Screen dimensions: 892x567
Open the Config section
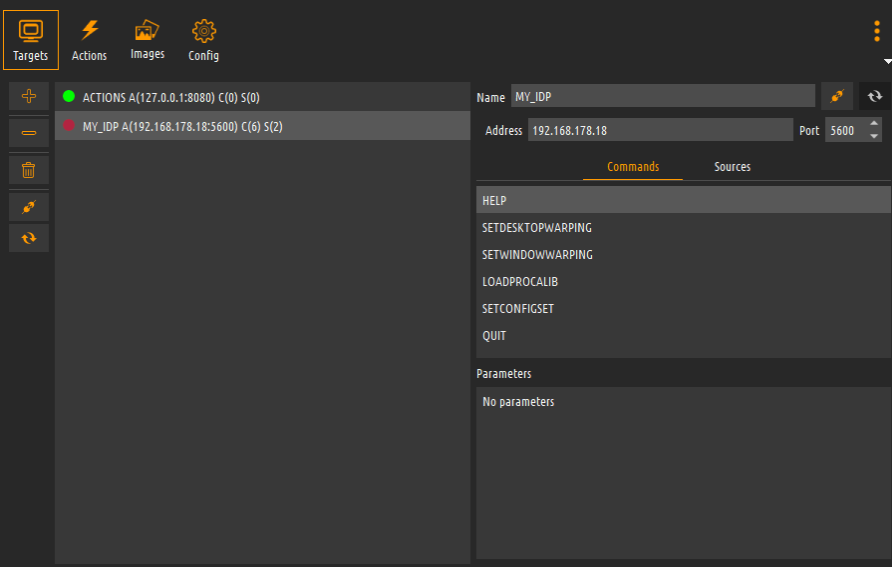click(x=204, y=40)
